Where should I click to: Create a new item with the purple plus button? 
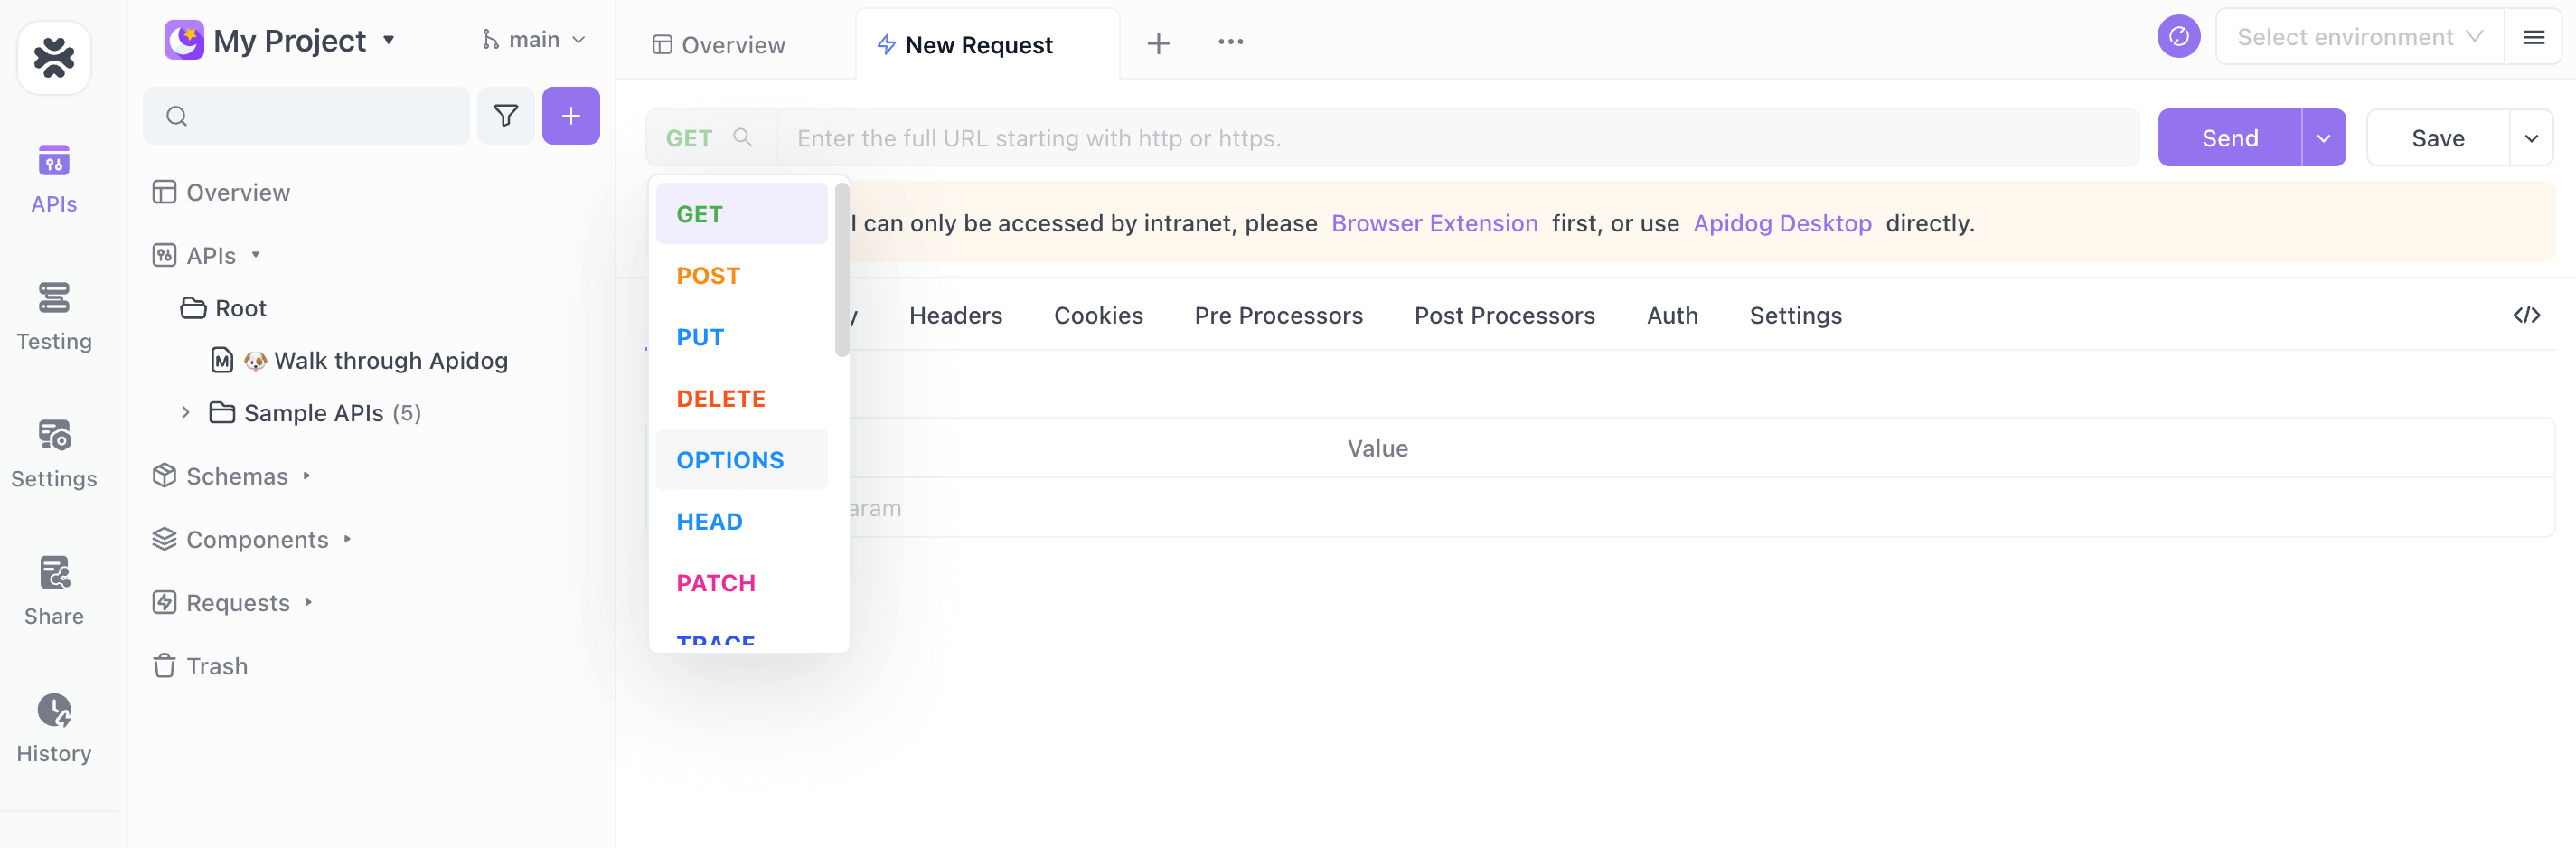point(570,116)
